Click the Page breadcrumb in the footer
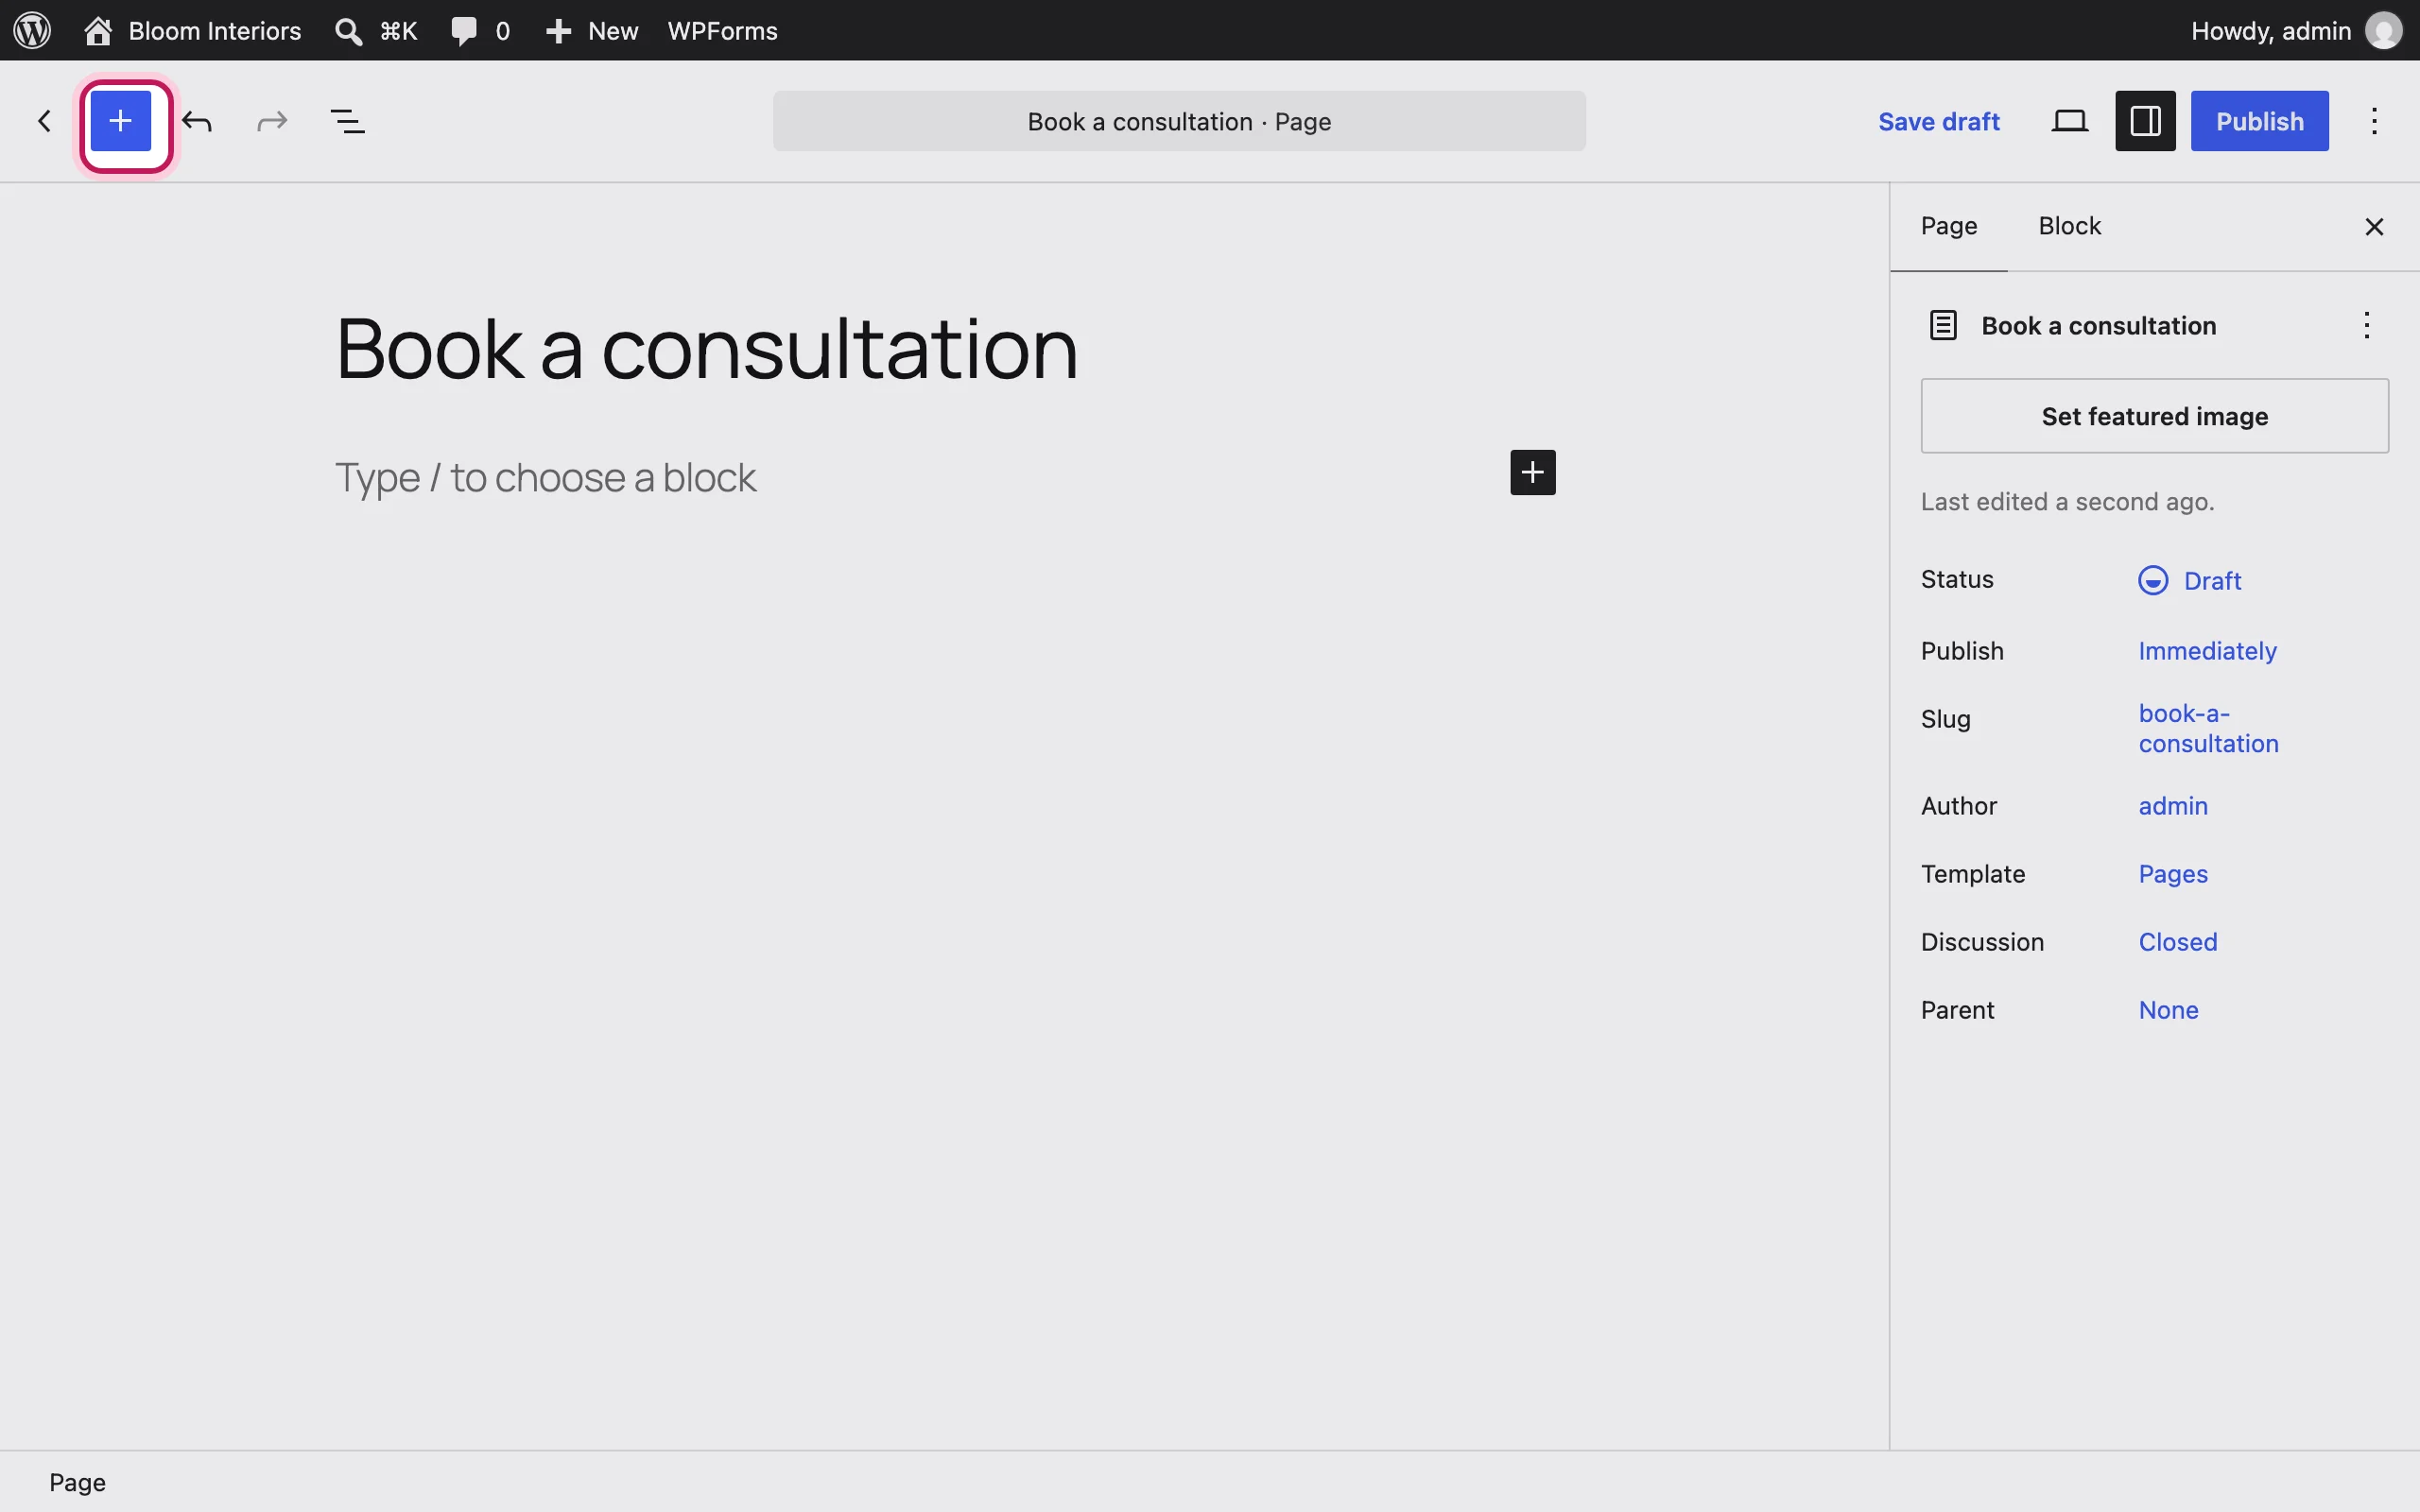 (77, 1482)
